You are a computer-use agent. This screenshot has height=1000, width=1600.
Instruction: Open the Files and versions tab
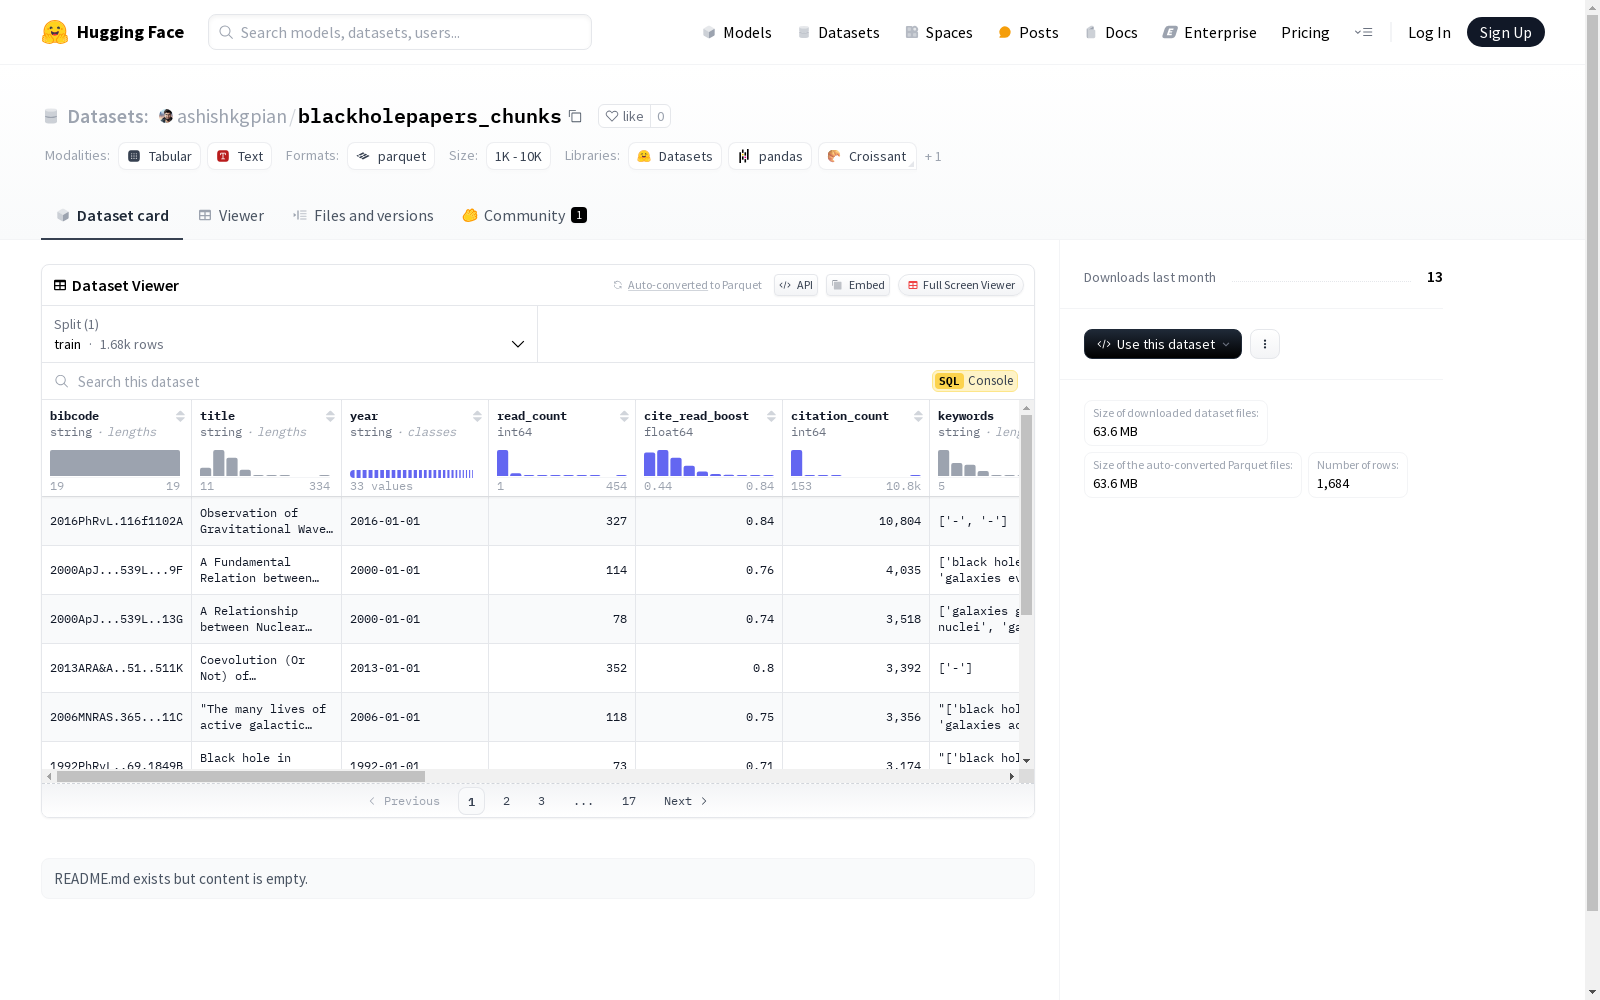[x=363, y=215]
